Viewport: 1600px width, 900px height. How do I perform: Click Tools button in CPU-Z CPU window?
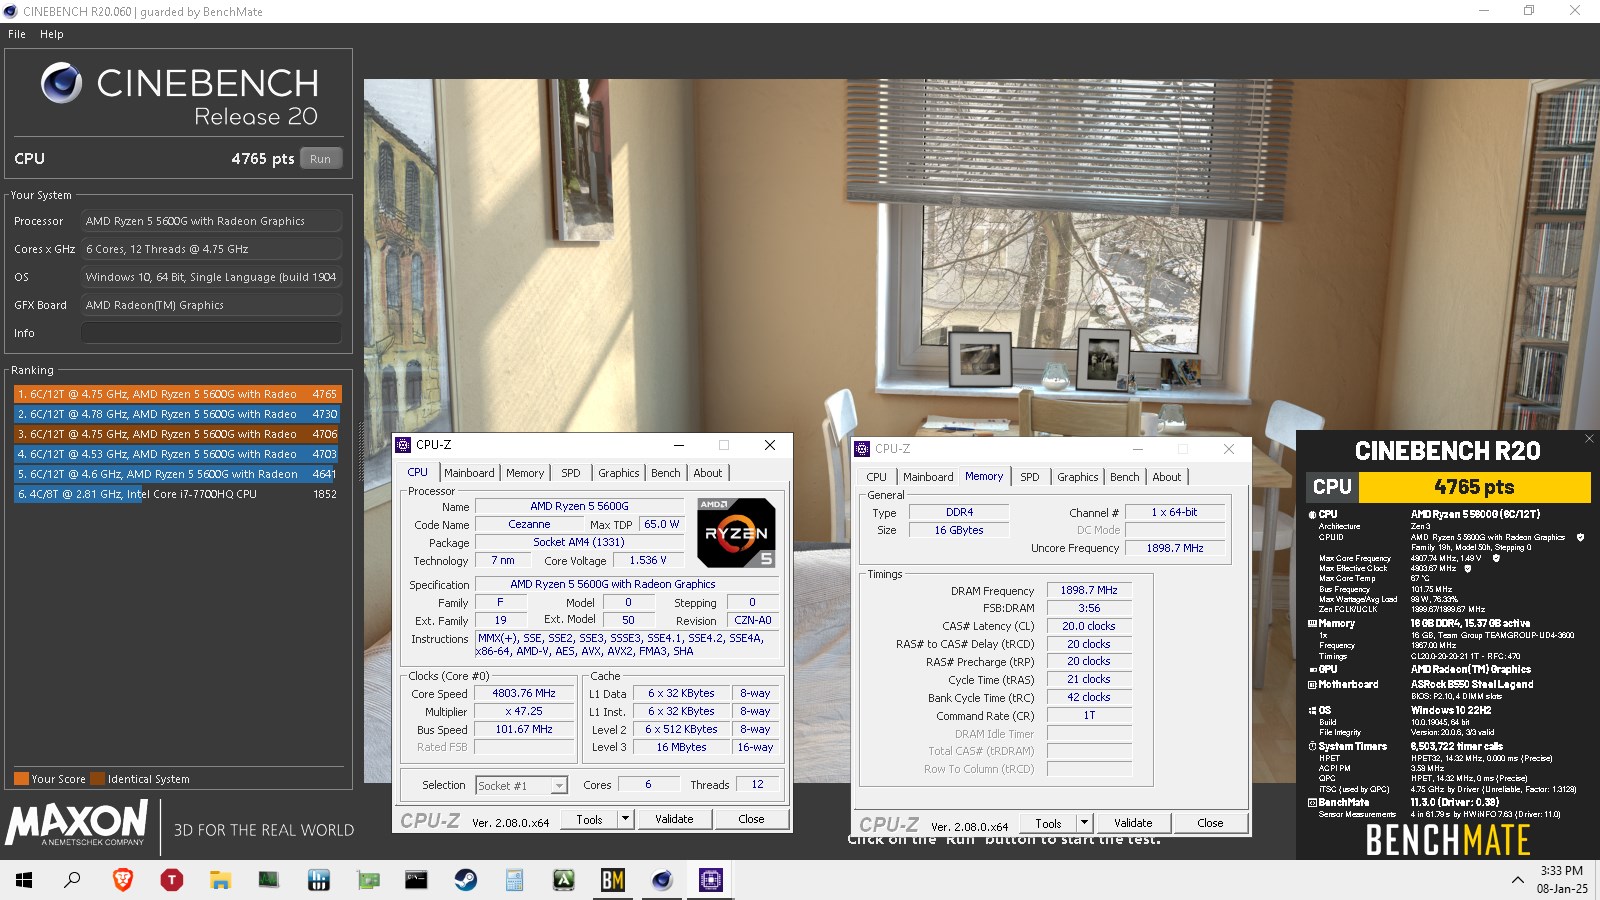pyautogui.click(x=590, y=819)
